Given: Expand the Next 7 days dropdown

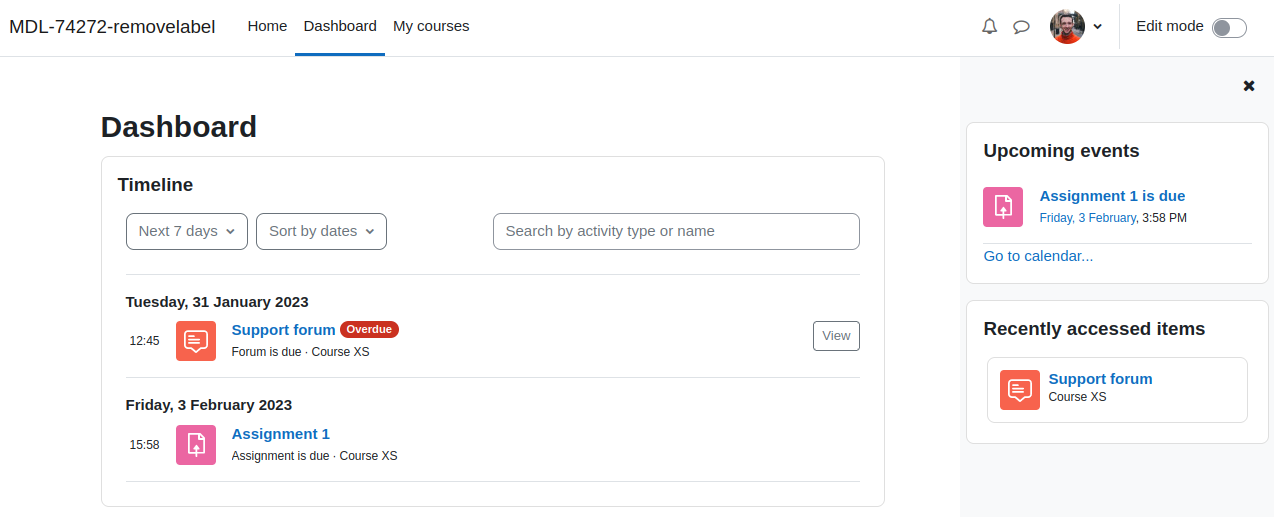Looking at the screenshot, I should (x=187, y=231).
